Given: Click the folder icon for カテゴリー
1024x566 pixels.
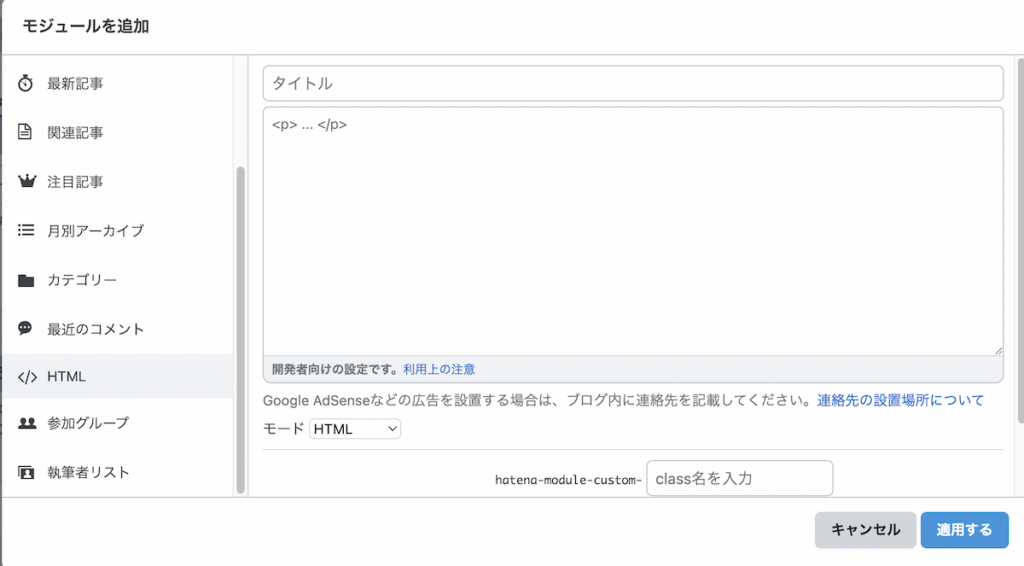Looking at the screenshot, I should coord(26,280).
